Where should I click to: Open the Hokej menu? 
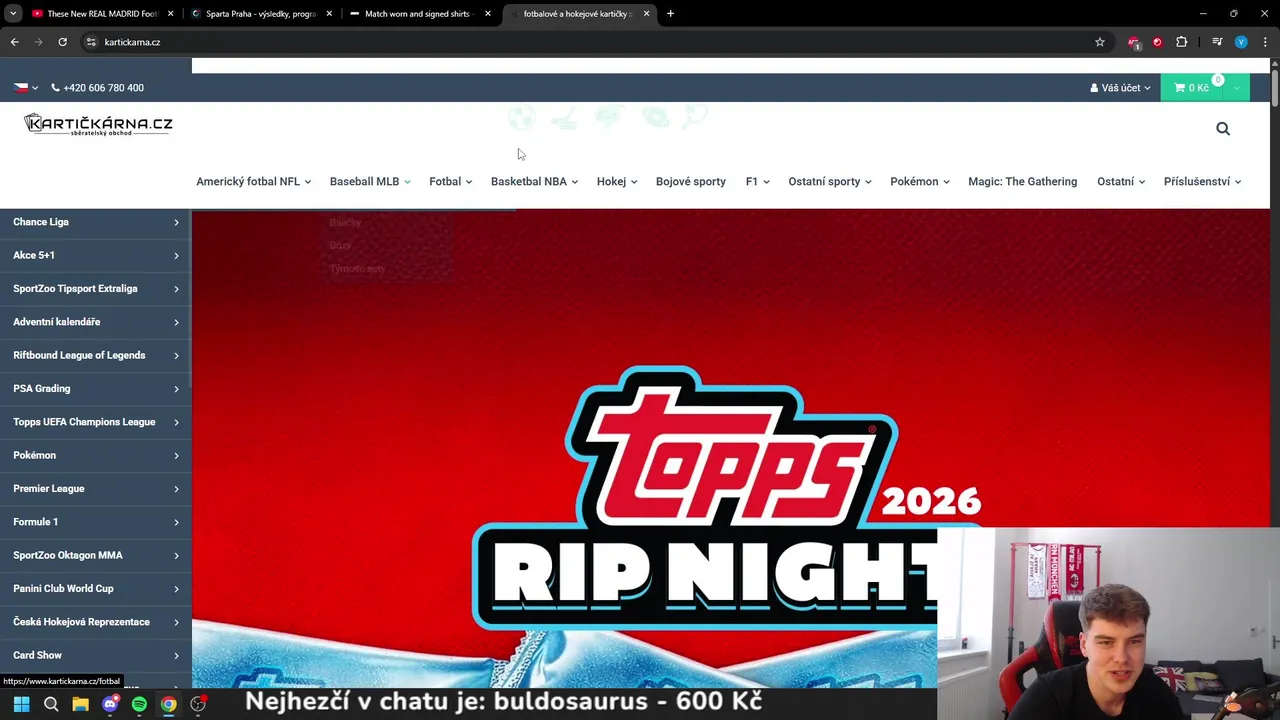pos(616,181)
